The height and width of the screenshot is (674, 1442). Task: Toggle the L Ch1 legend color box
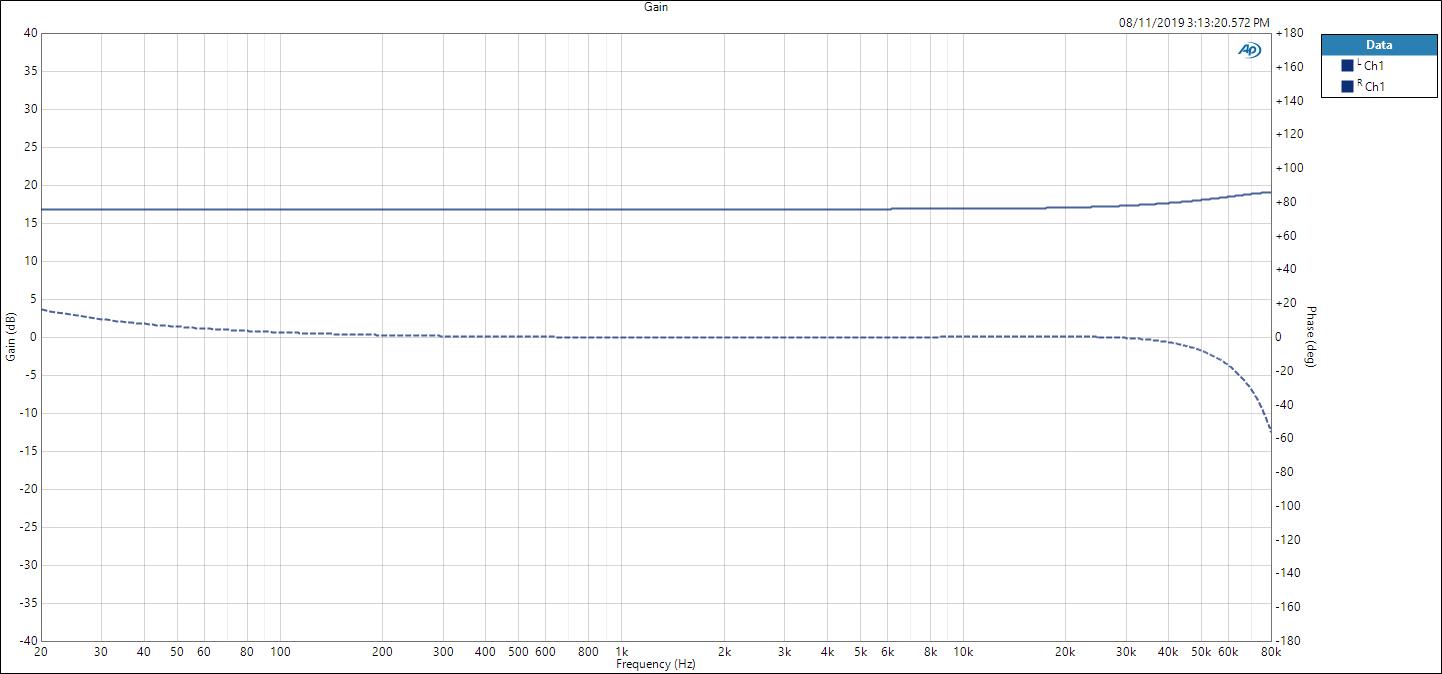pyautogui.click(x=1347, y=66)
